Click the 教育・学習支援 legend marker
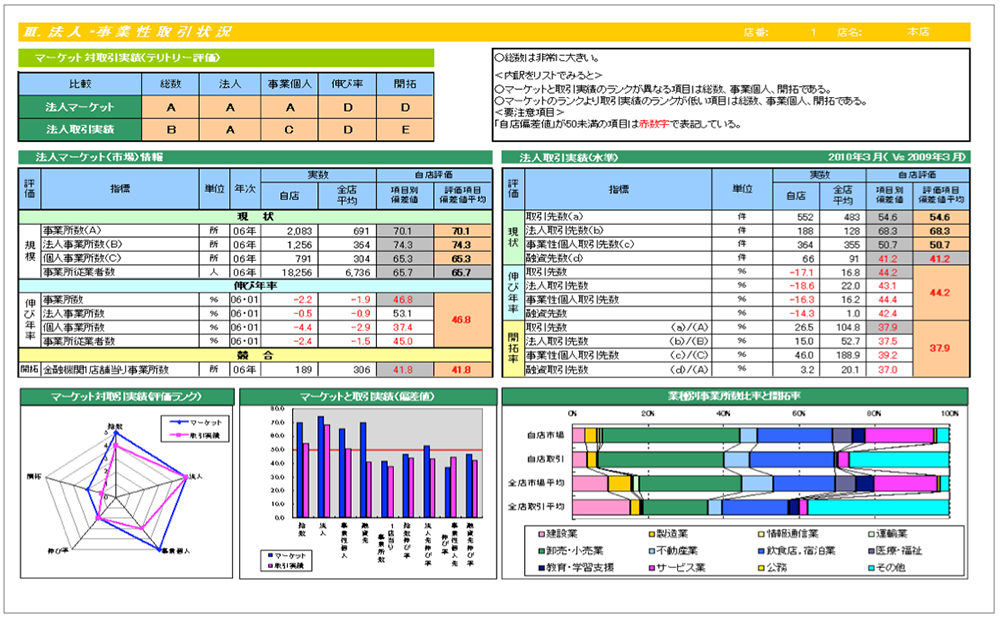The width and height of the screenshot is (1000, 618). click(x=541, y=567)
